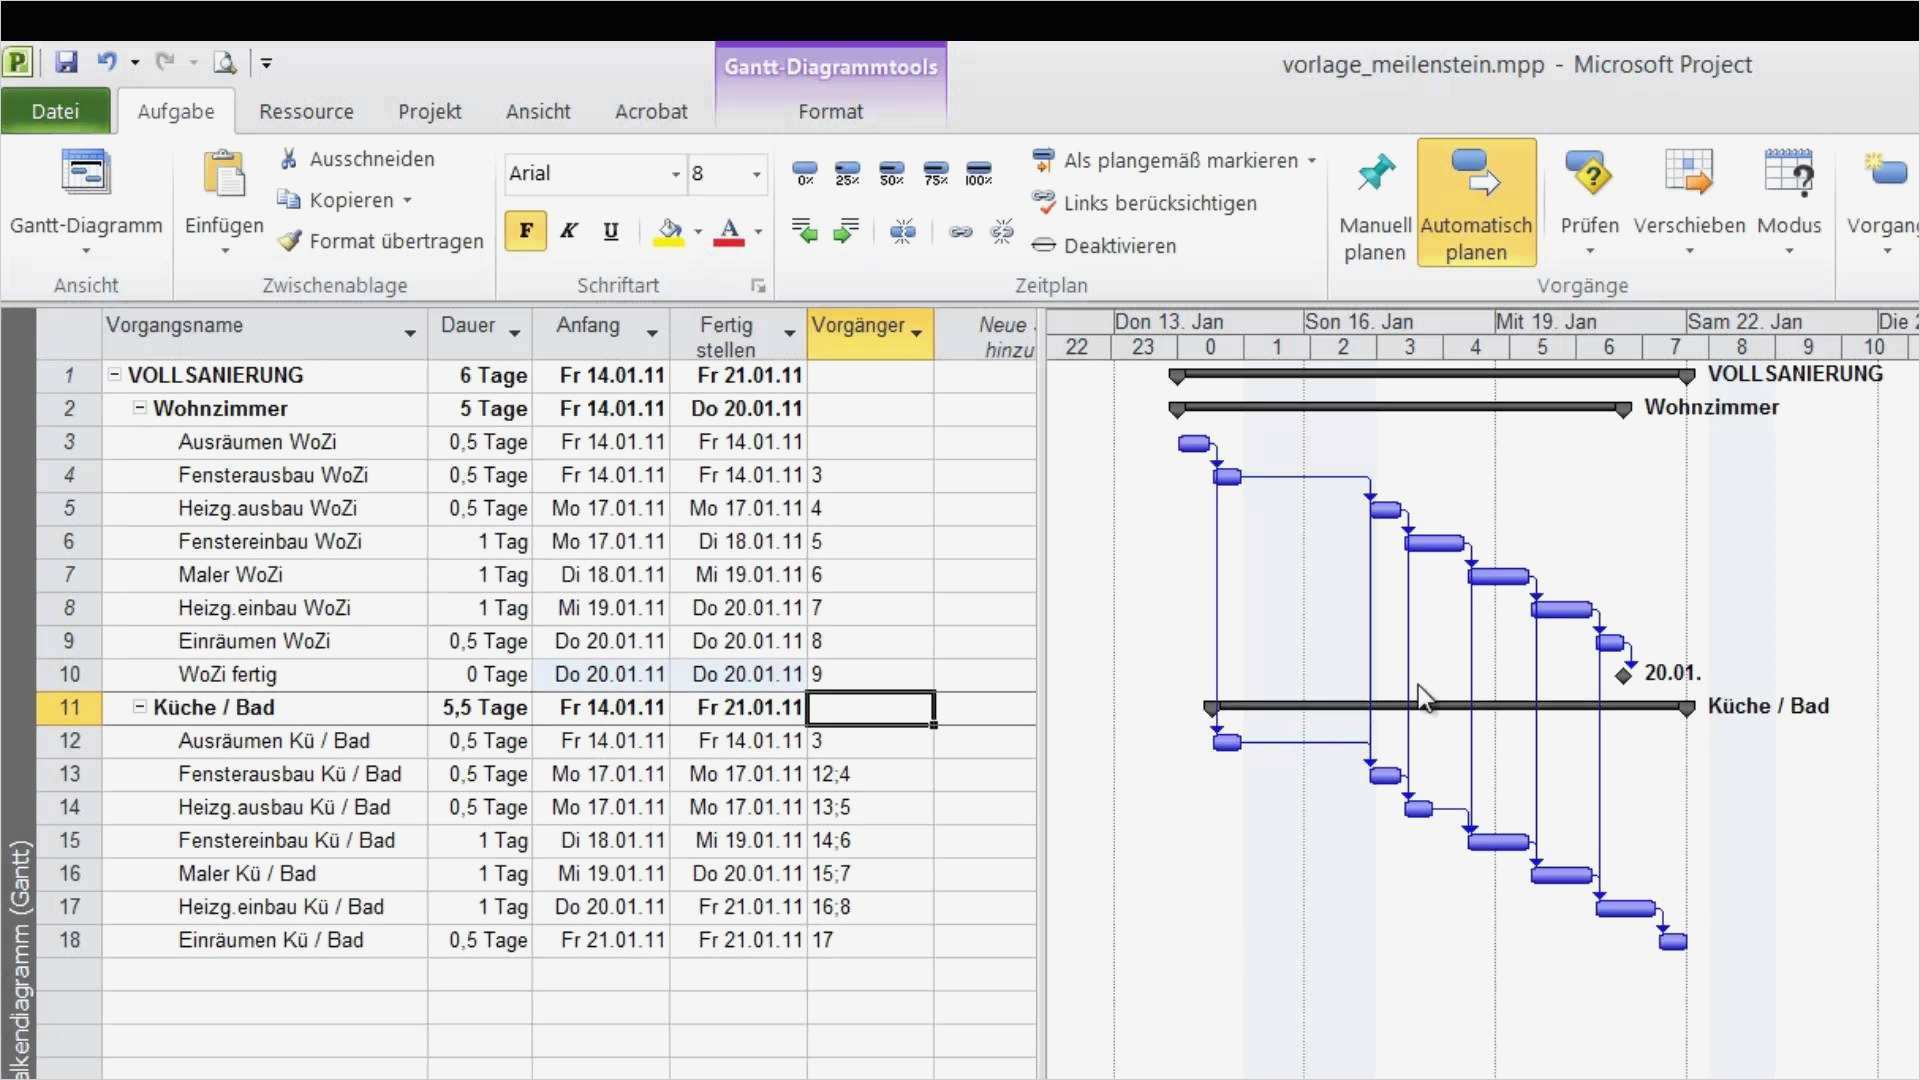
Task: Toggle Italic formatting button
Action: (x=568, y=232)
